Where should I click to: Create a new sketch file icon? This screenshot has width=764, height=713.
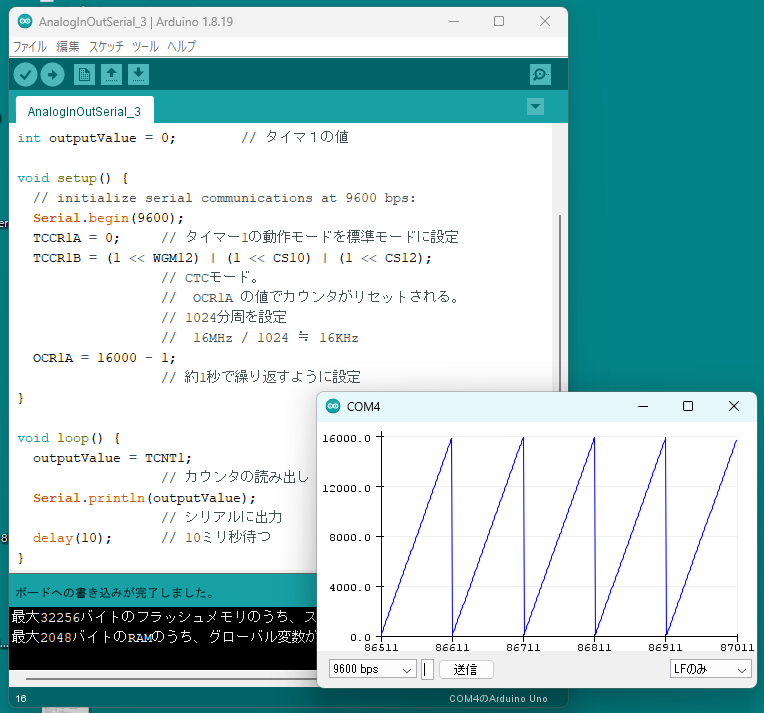(x=85, y=75)
